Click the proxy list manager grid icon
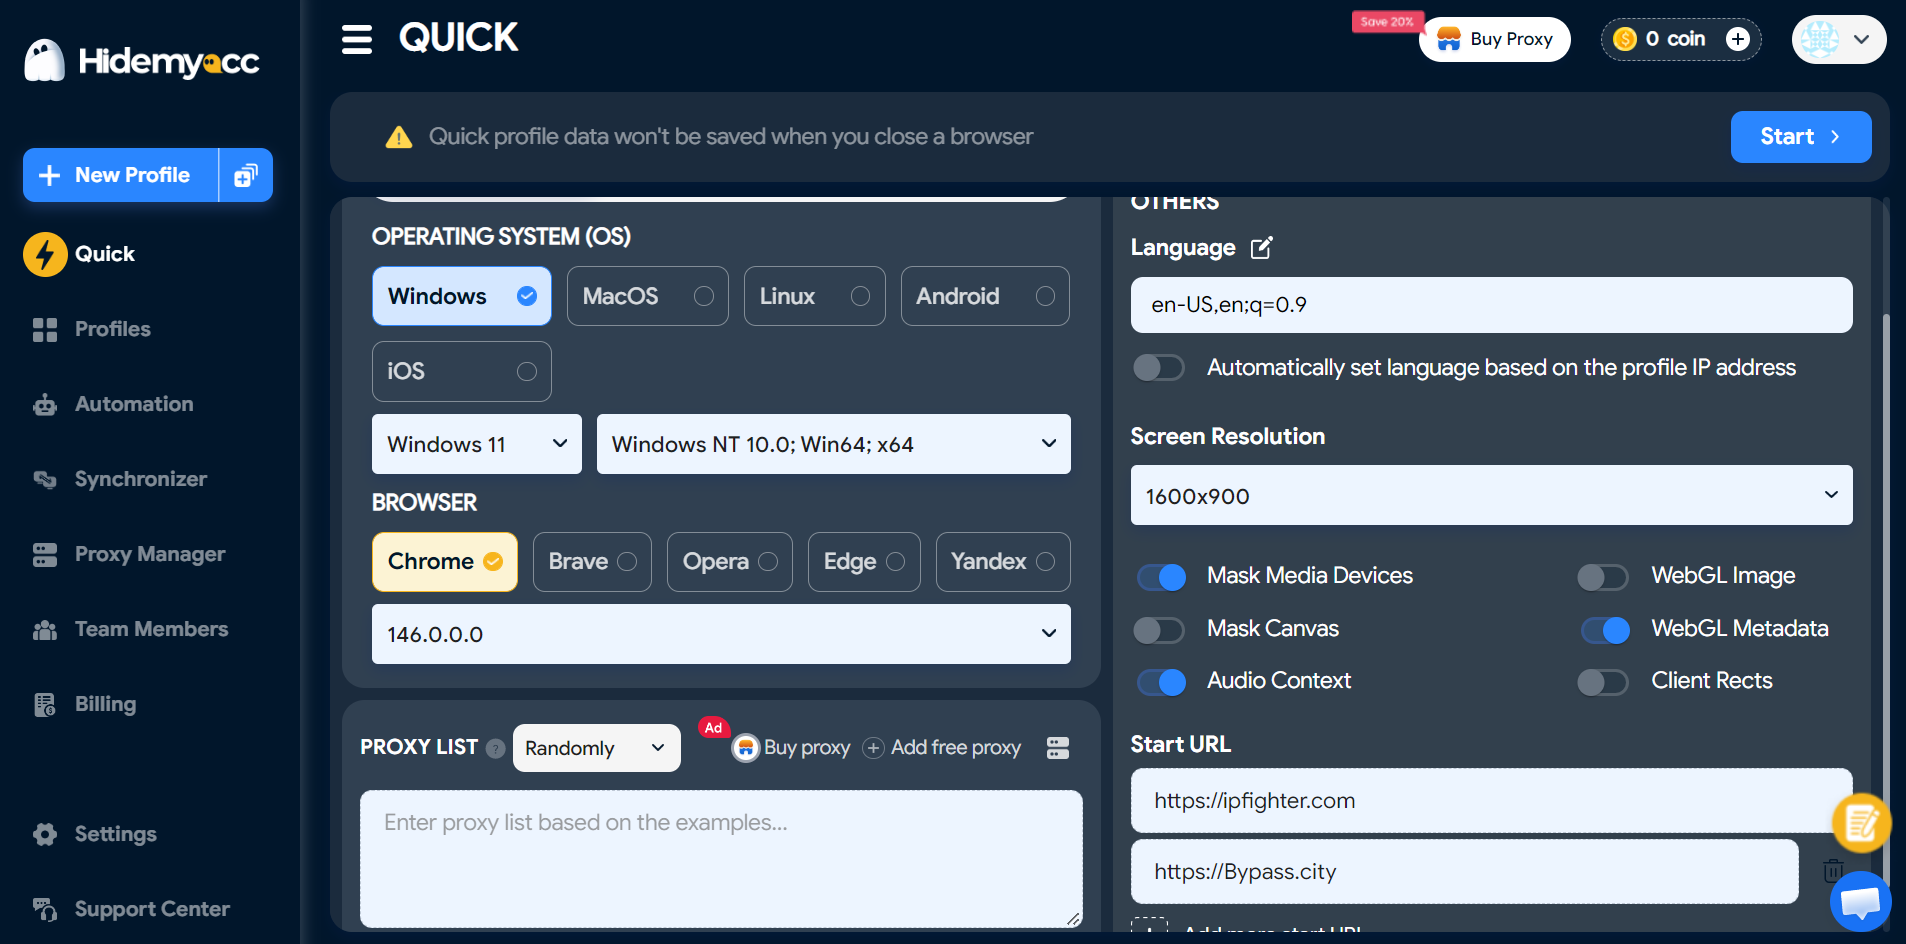This screenshot has height=944, width=1906. click(x=1059, y=747)
